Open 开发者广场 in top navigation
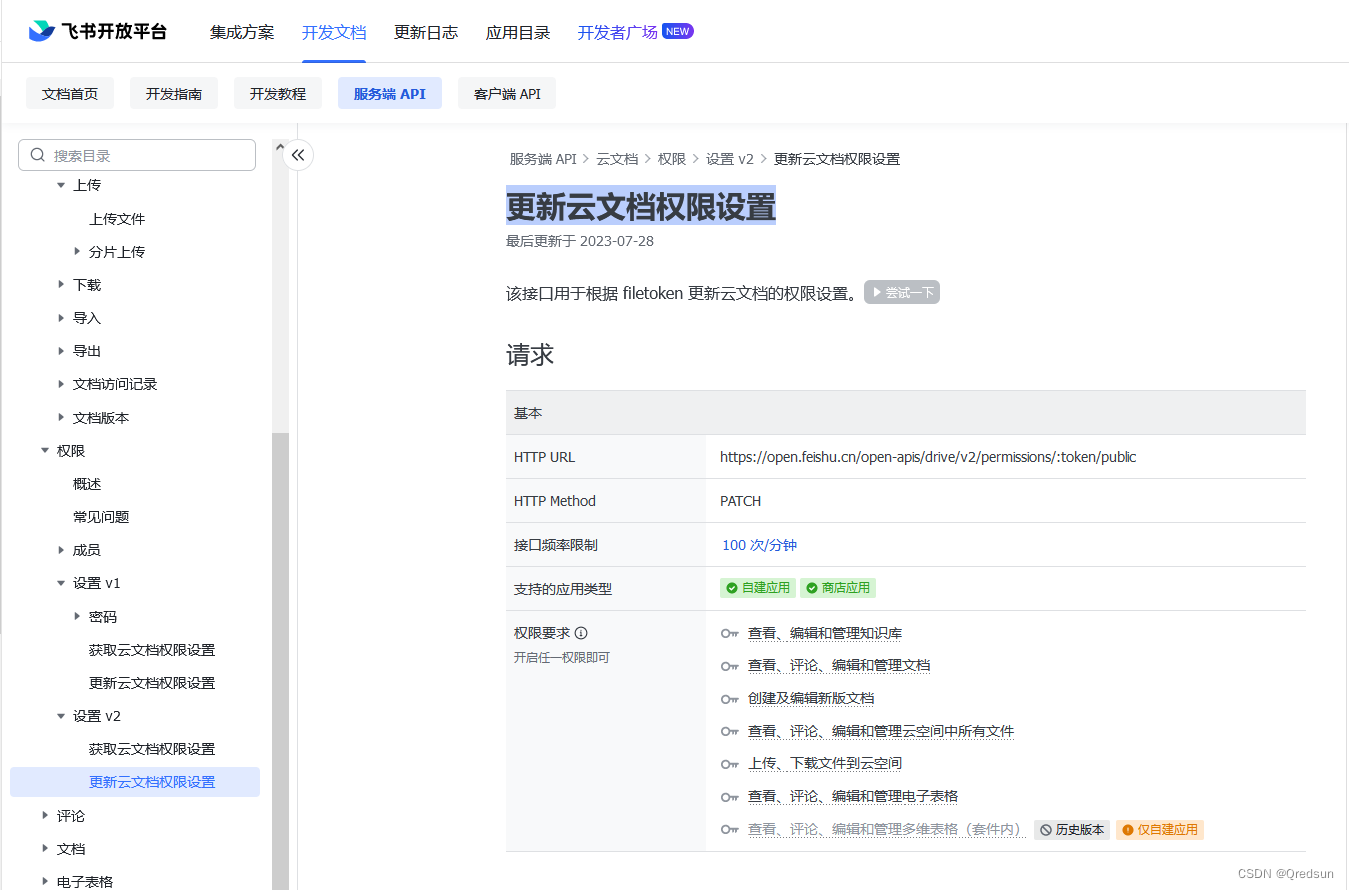 point(618,32)
